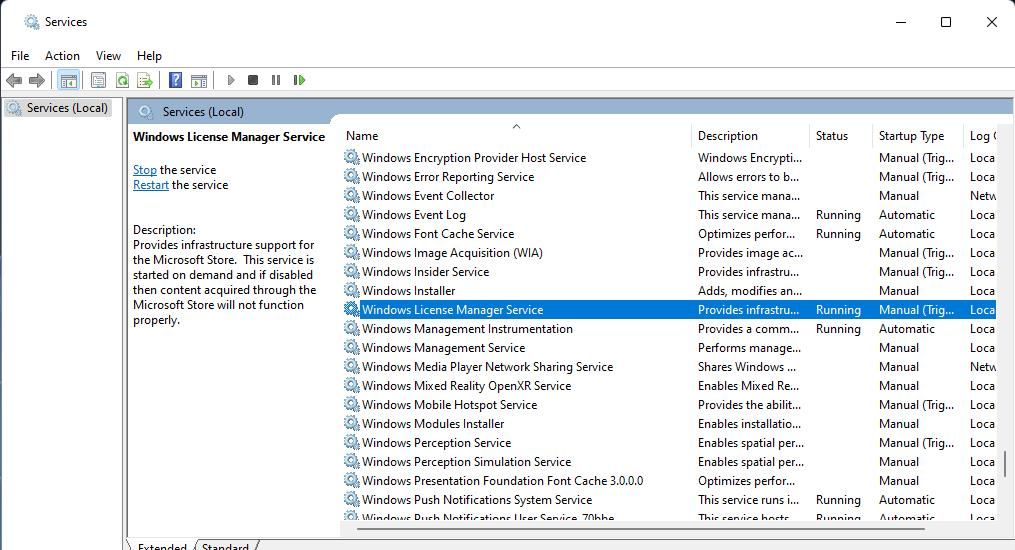Click gear icon beside Windows Error Reporting Service
Viewport: 1015px width, 550px height.
click(351, 177)
